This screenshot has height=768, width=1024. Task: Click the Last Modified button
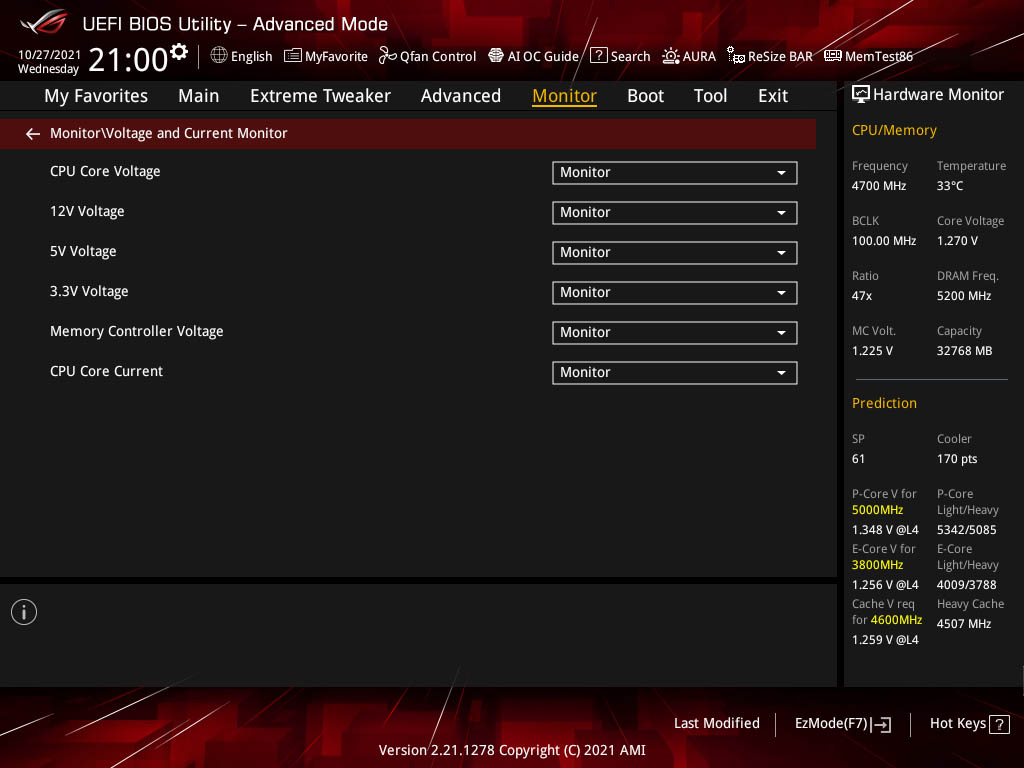[x=716, y=724]
